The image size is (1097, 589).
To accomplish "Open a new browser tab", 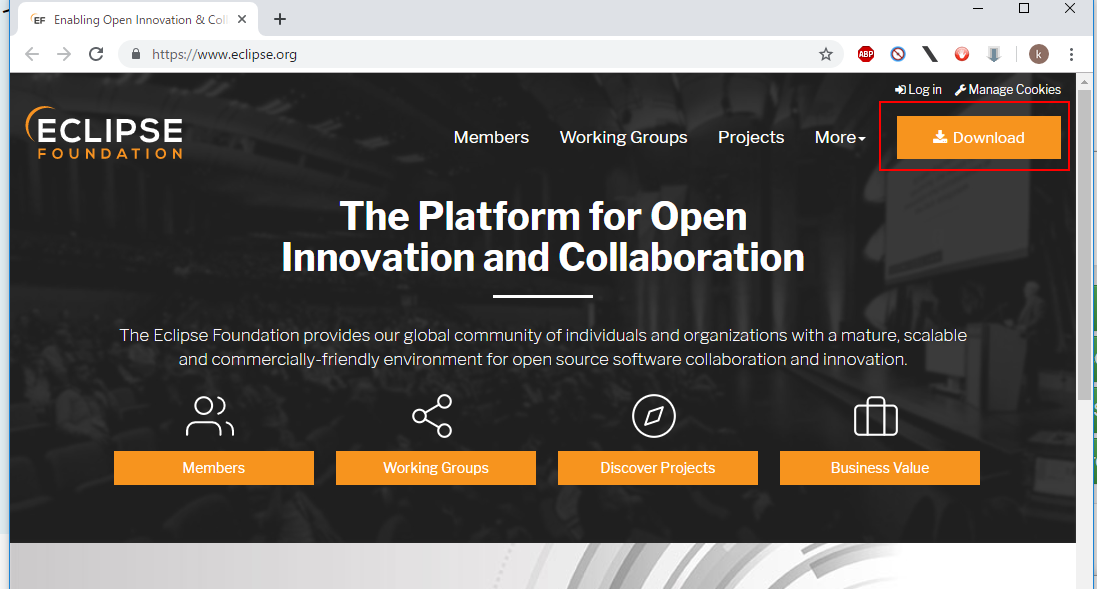I will click(280, 19).
